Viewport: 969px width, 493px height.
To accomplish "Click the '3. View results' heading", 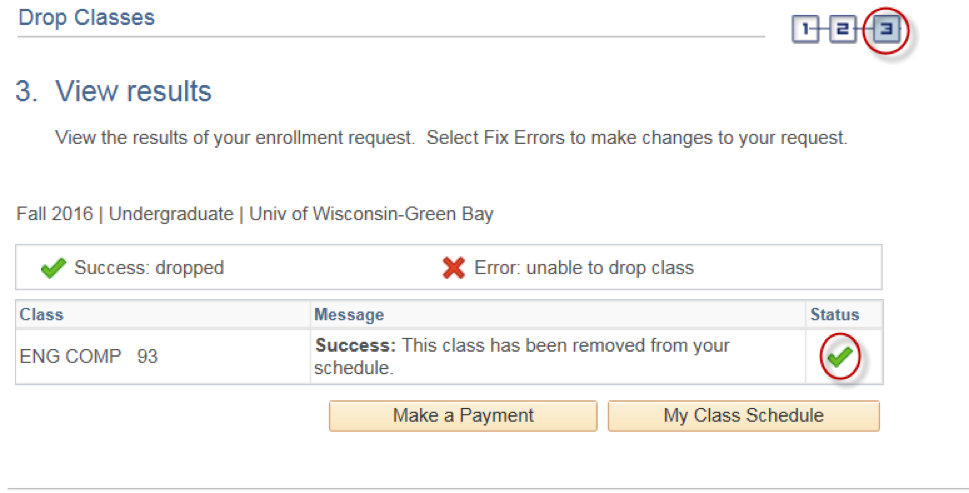I will click(114, 91).
